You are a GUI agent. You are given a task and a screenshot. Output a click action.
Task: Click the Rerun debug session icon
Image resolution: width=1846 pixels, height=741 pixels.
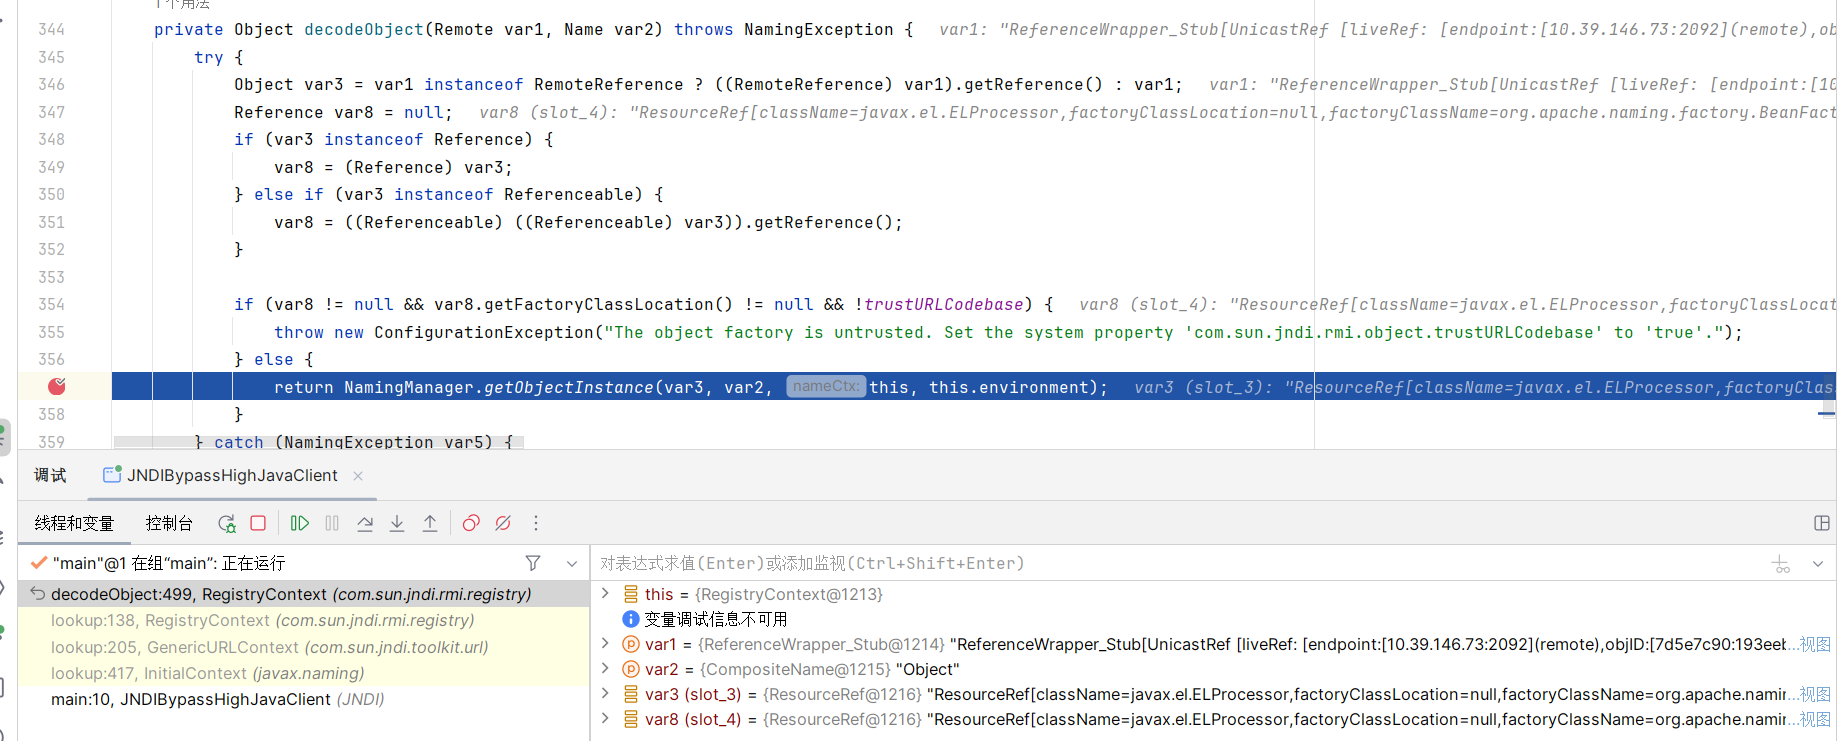(x=227, y=523)
